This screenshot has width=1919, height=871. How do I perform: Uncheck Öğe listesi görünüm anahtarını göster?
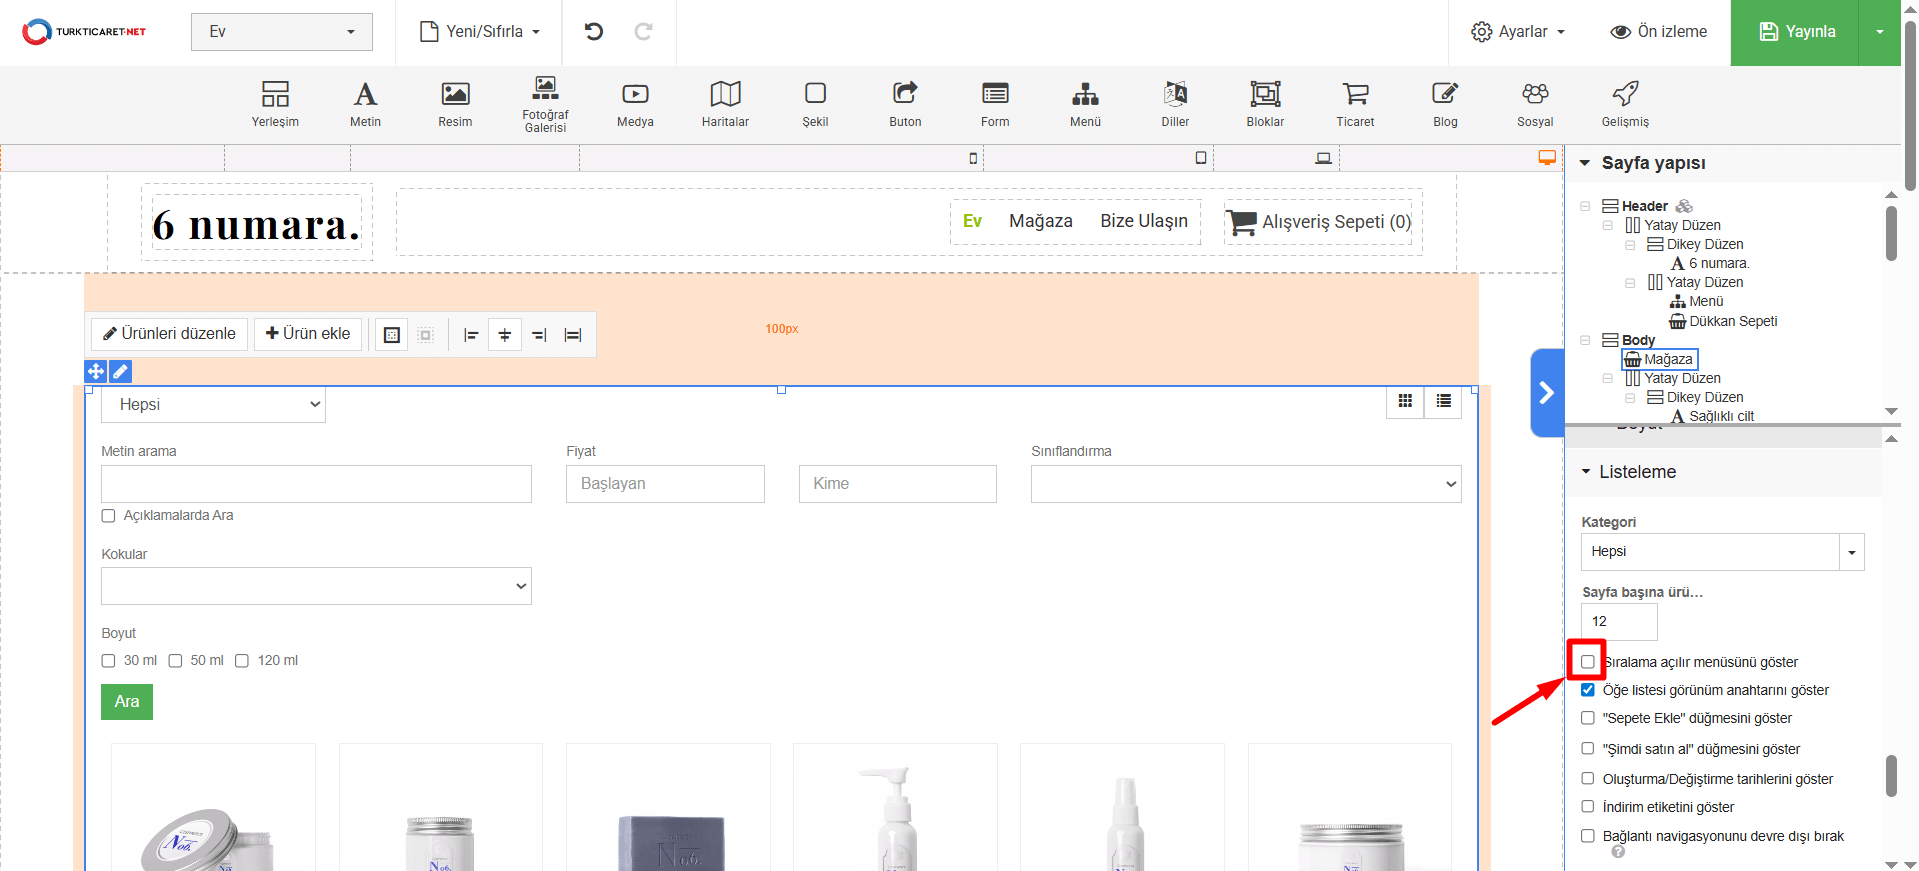point(1588,690)
